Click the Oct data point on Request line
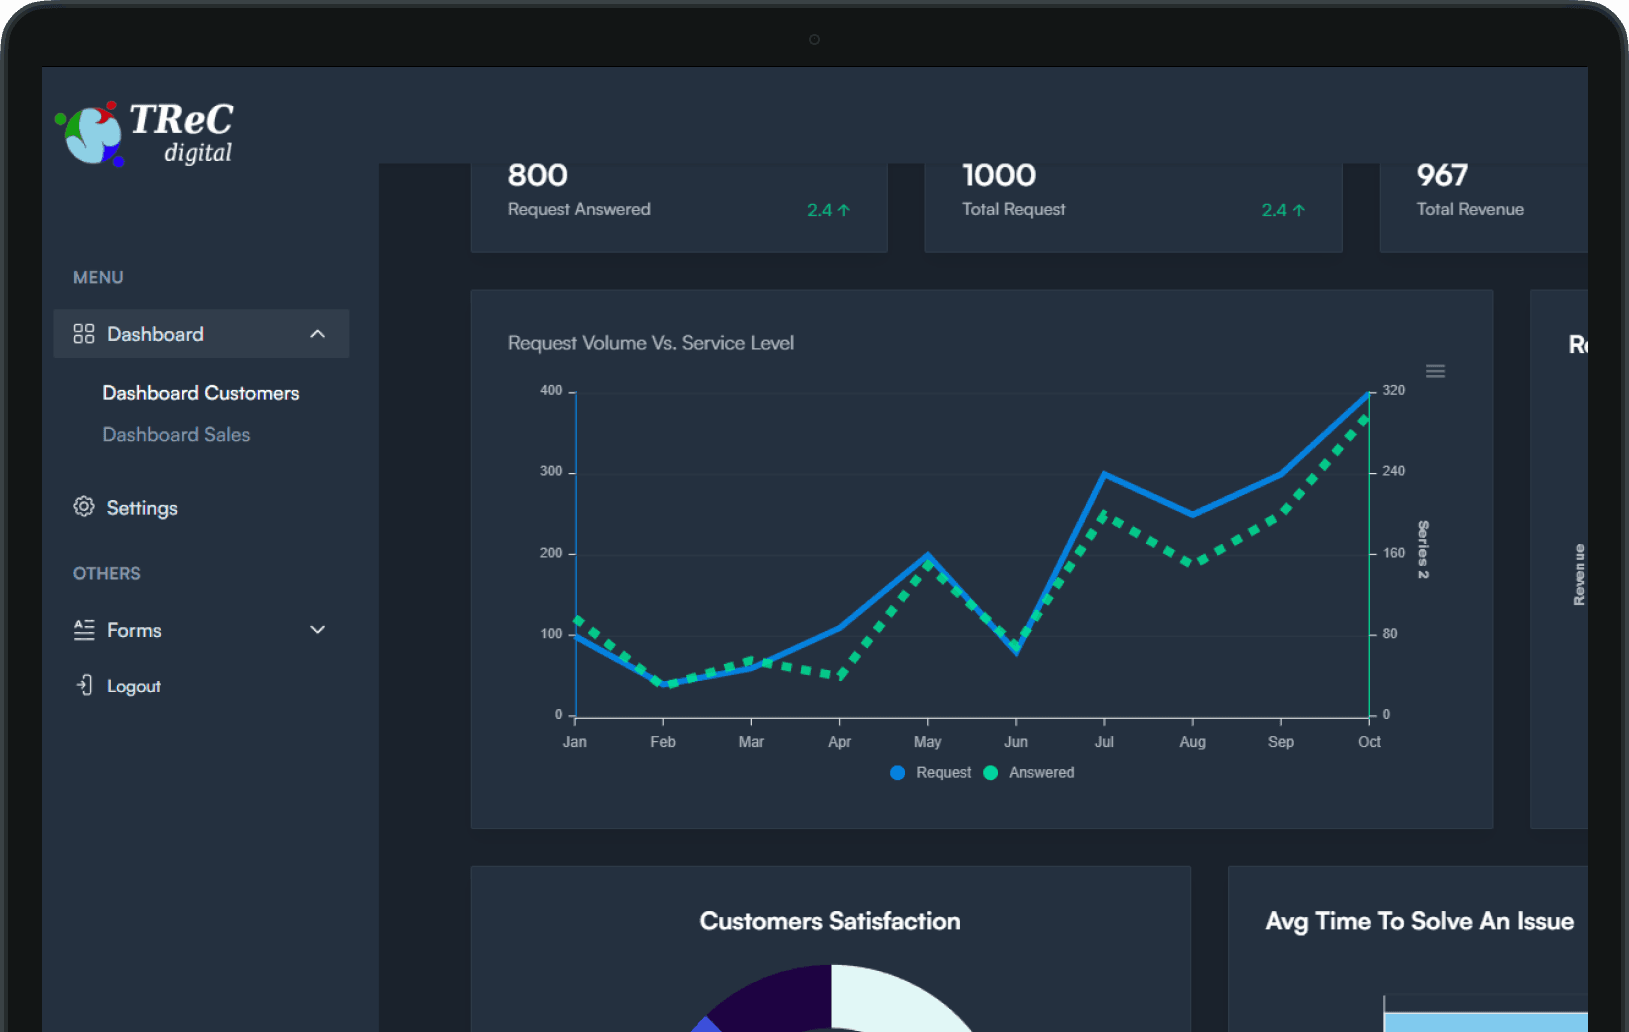The image size is (1629, 1032). [1369, 393]
